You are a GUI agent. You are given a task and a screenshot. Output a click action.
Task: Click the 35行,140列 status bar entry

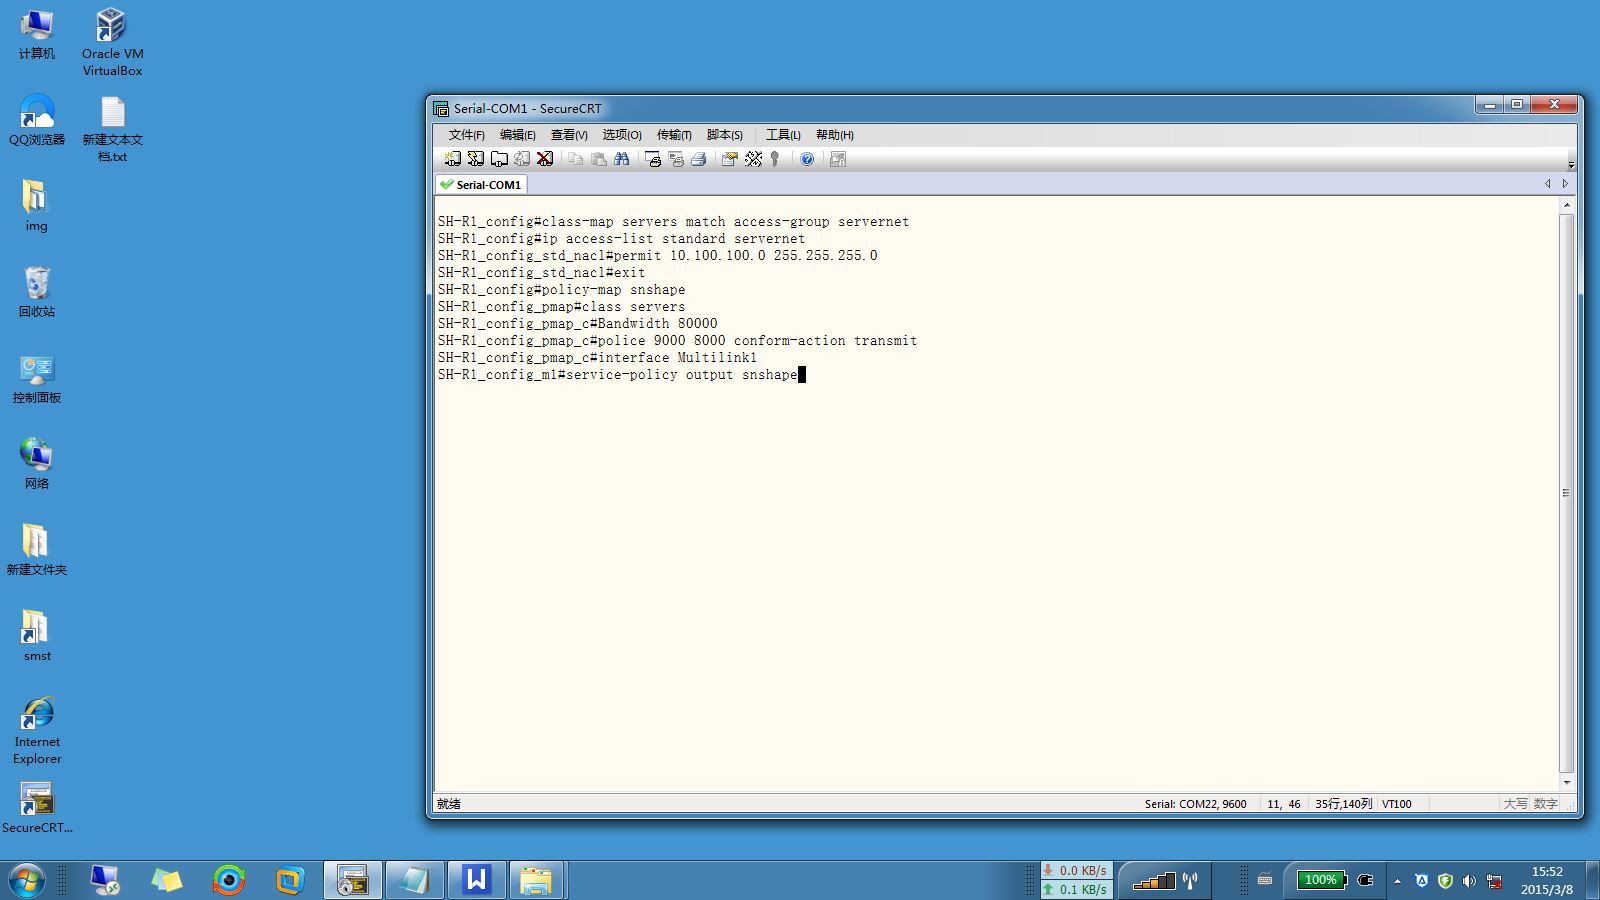click(x=1344, y=804)
